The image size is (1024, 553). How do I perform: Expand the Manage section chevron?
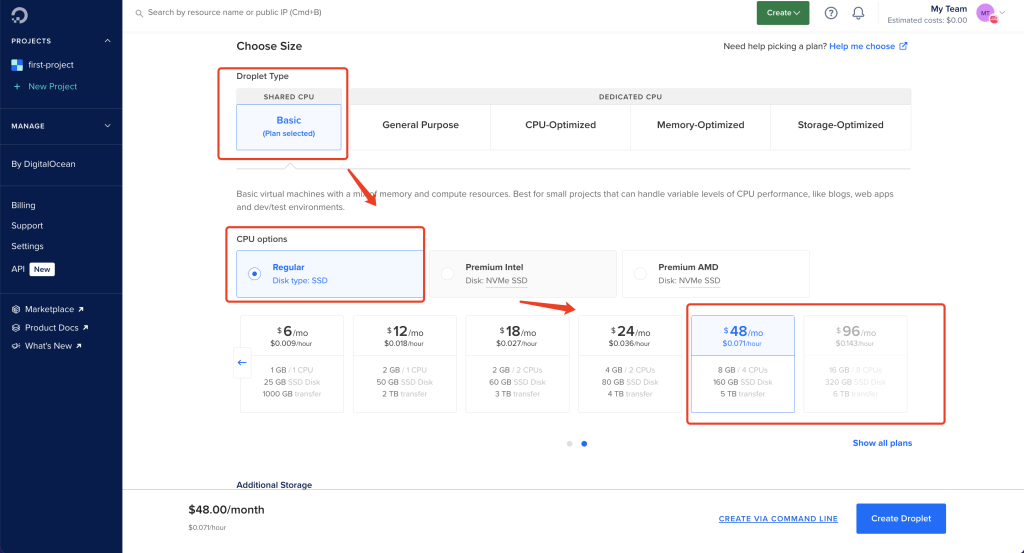click(107, 125)
